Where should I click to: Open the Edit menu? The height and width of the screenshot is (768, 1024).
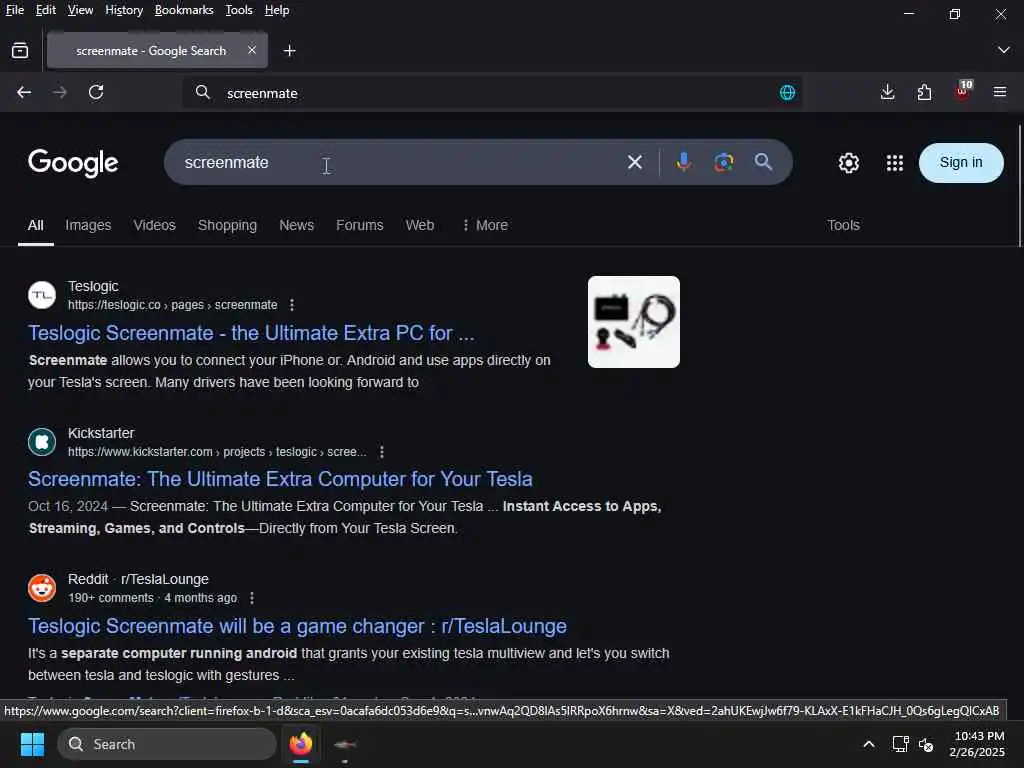point(45,10)
